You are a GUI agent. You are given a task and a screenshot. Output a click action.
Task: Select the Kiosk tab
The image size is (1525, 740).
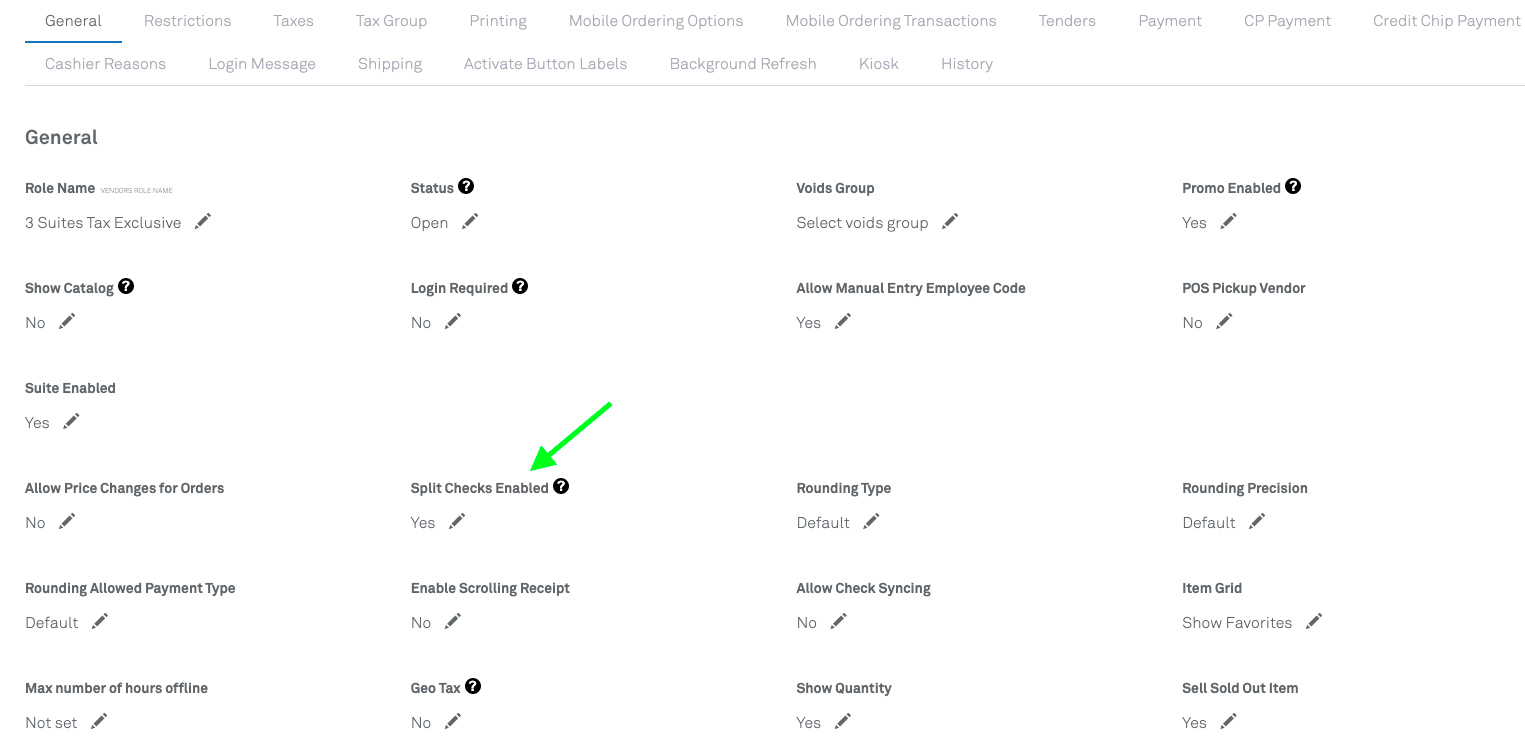pos(878,64)
